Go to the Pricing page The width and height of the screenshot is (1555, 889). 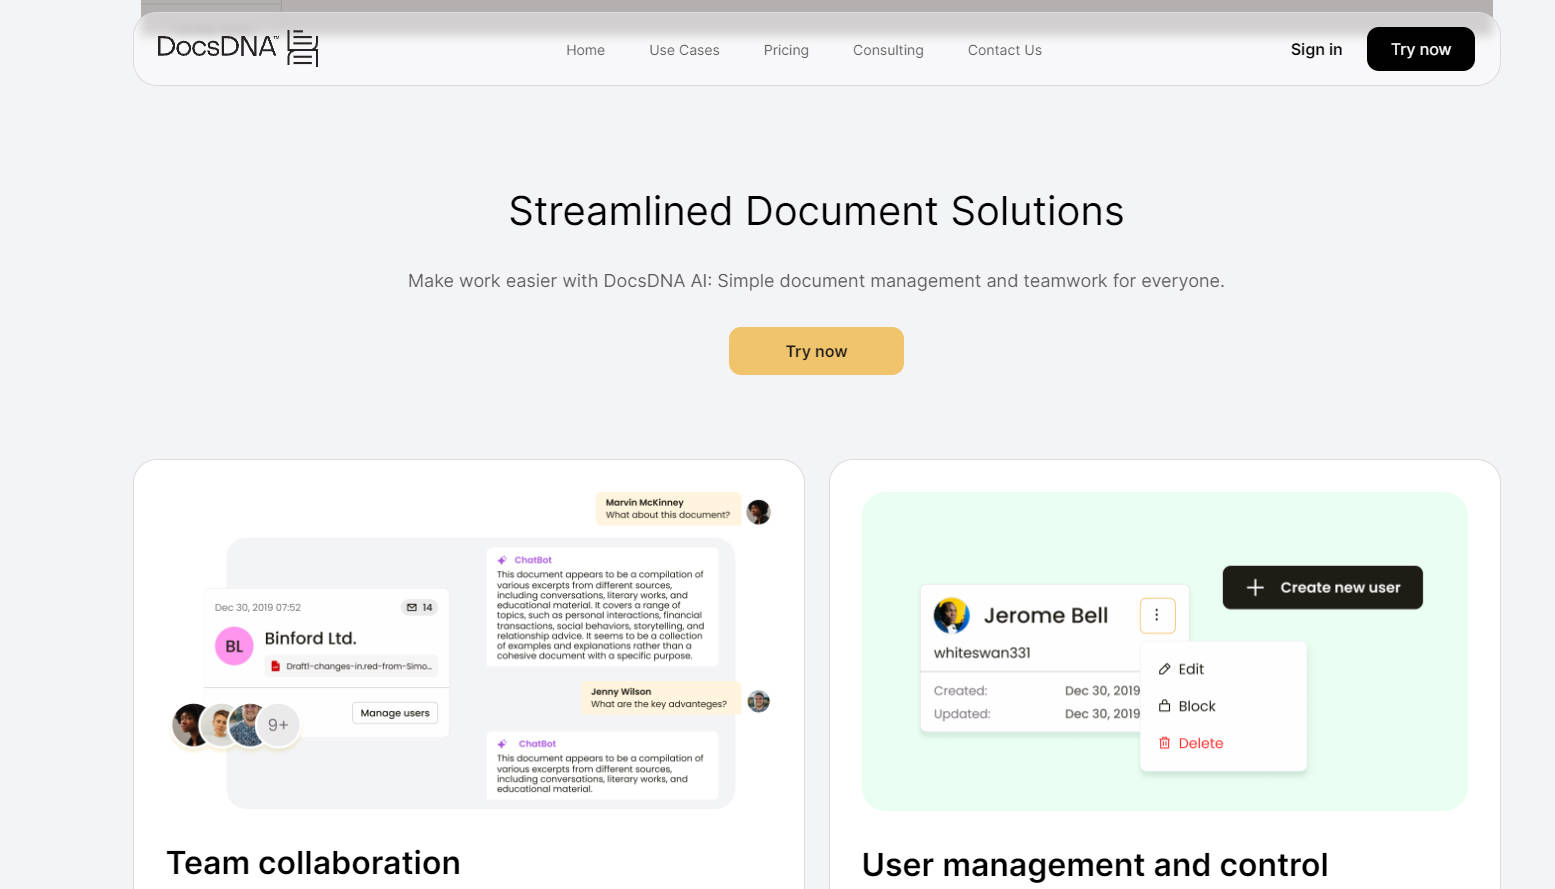(x=786, y=50)
